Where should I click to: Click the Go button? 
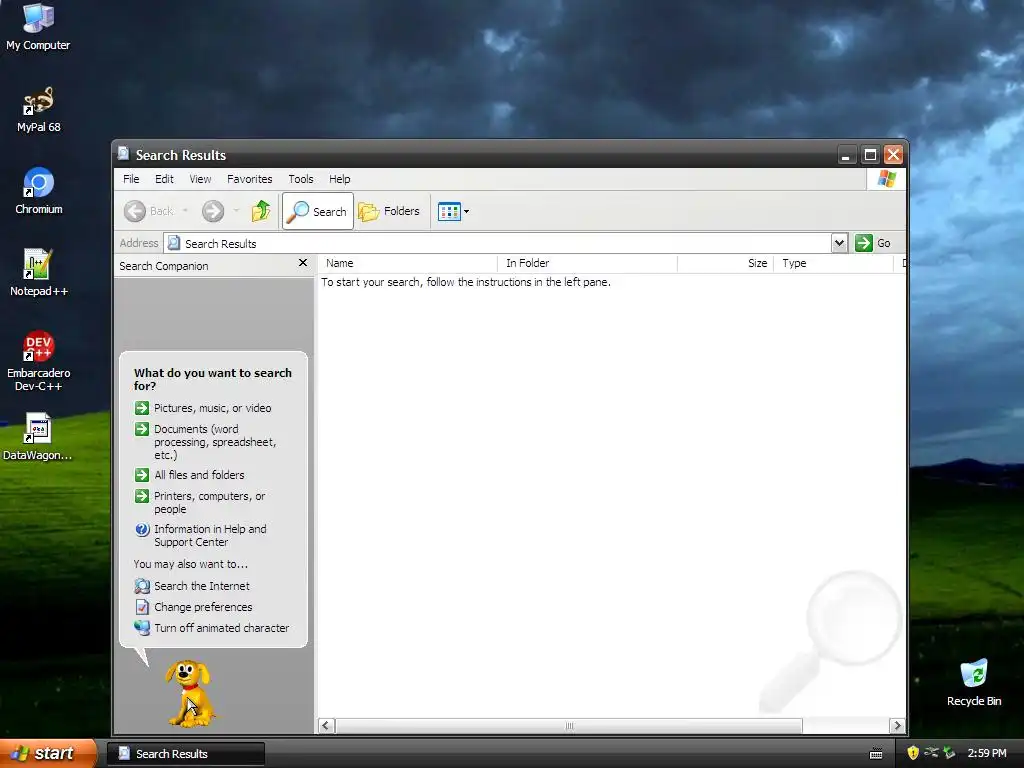pyautogui.click(x=873, y=243)
